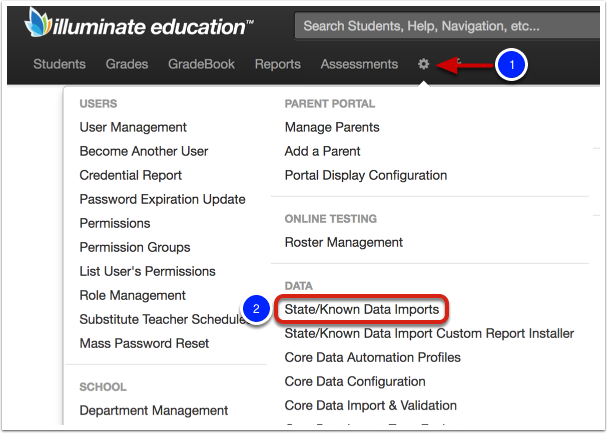The height and width of the screenshot is (433, 607).
Task: Select Core Data Configuration
Action: [x=355, y=382]
